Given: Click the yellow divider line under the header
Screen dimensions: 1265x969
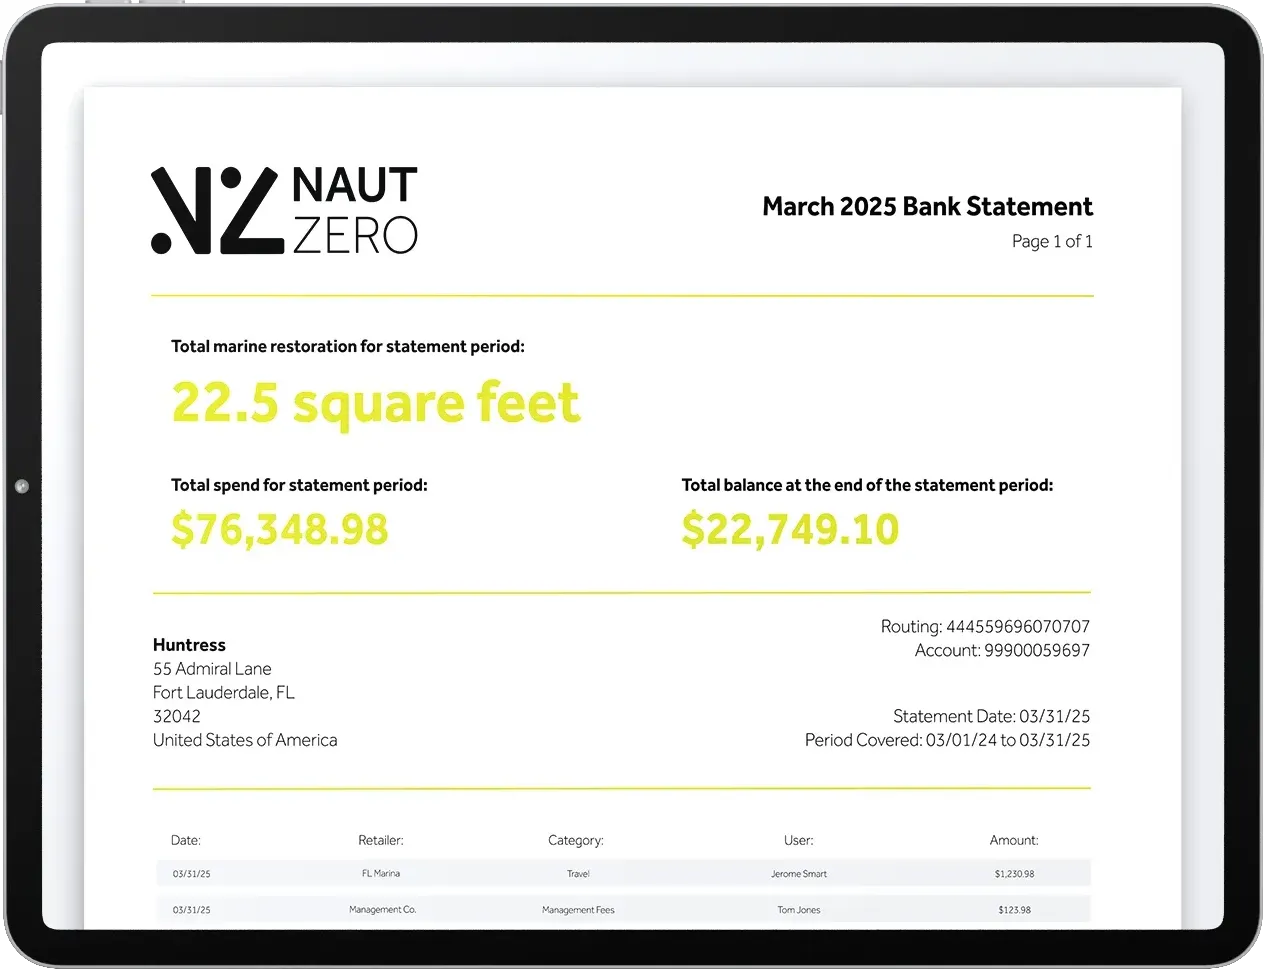Looking at the screenshot, I should pyautogui.click(x=620, y=295).
